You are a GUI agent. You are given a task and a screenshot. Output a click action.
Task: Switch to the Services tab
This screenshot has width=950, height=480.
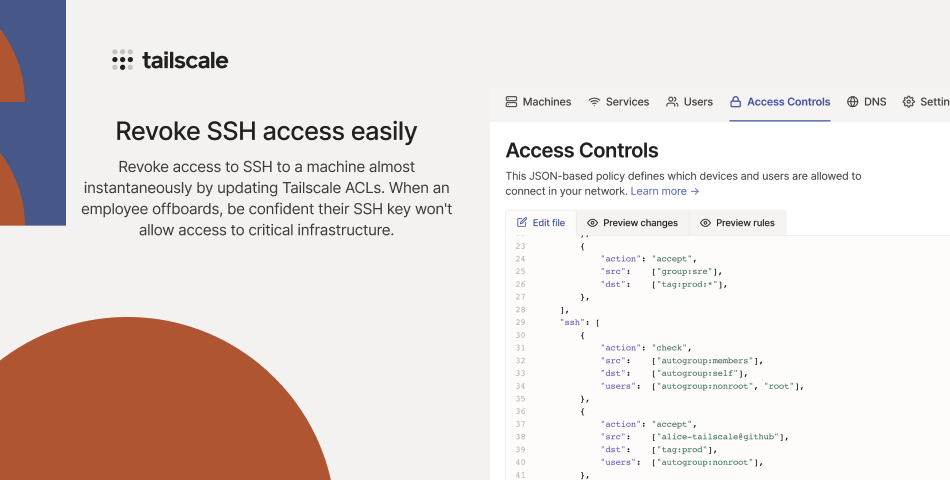pyautogui.click(x=619, y=102)
